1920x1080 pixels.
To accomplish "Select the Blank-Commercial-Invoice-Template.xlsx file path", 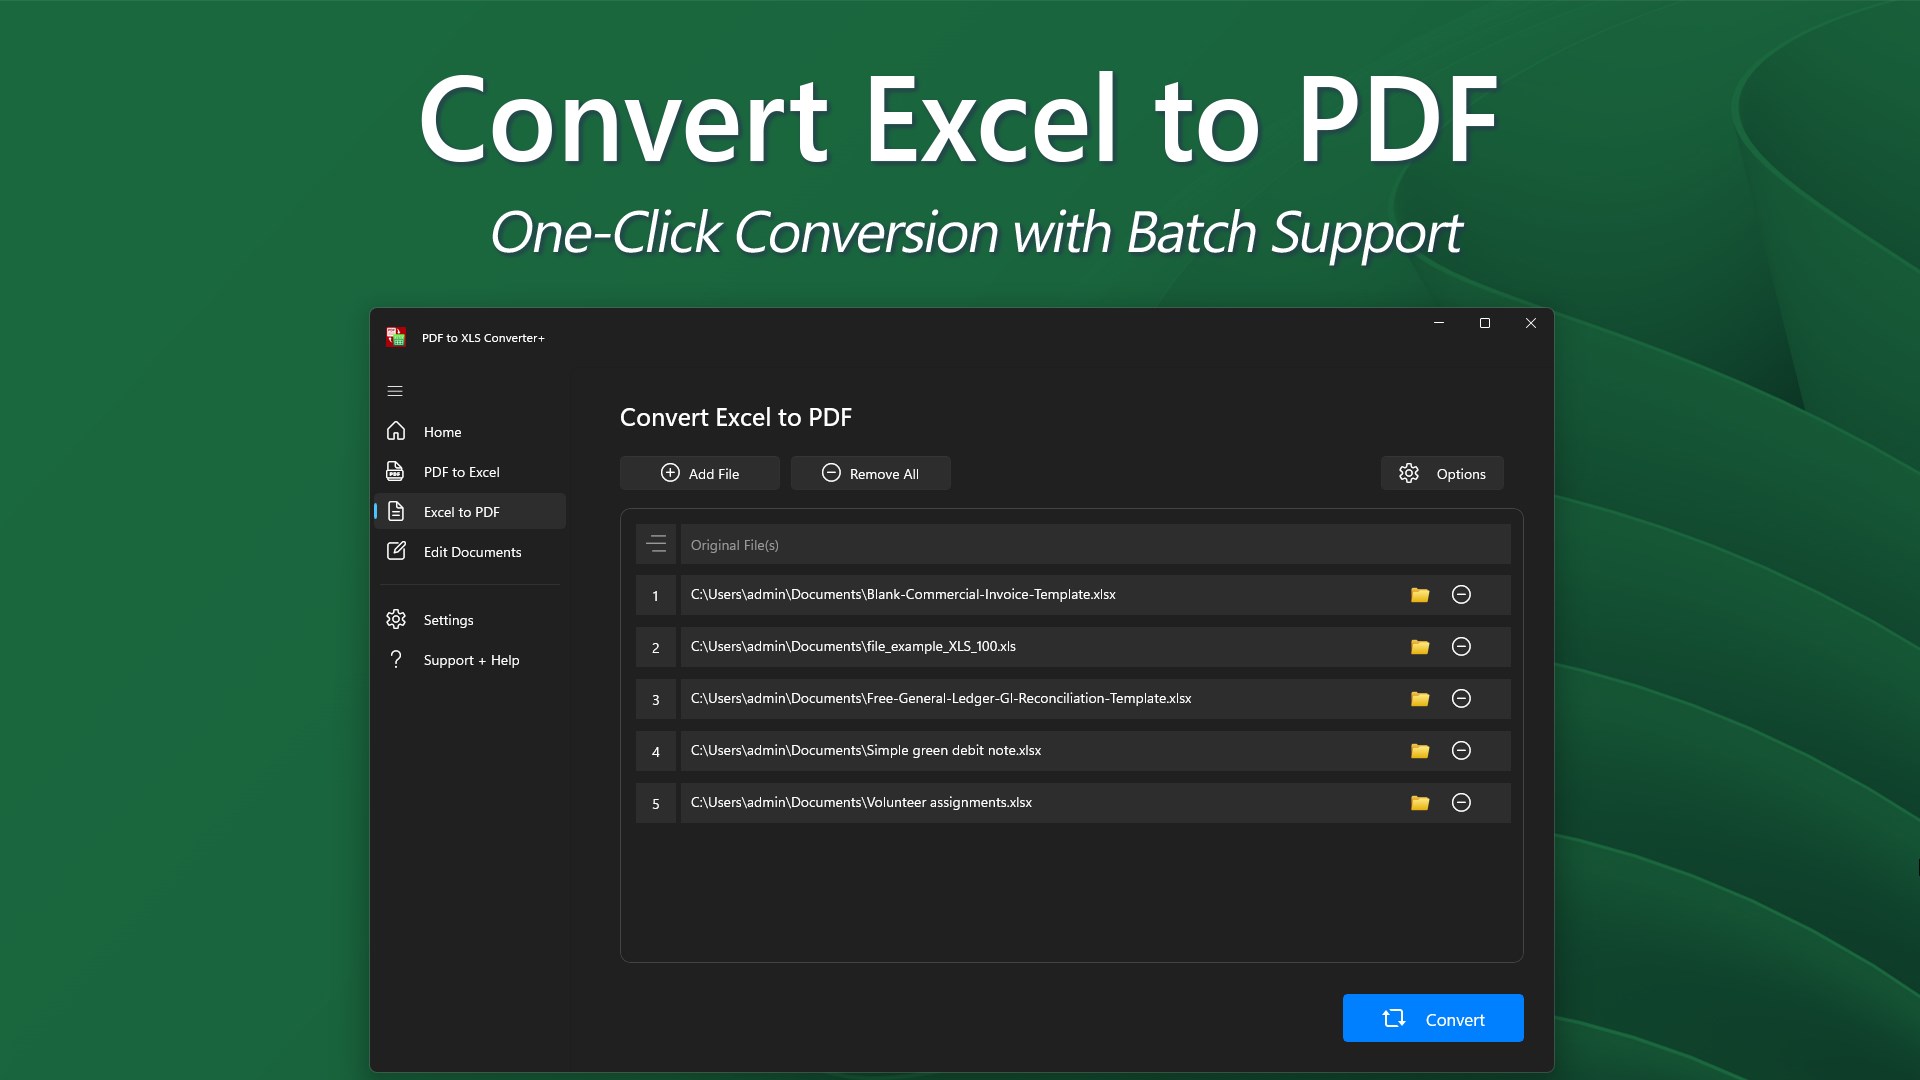I will 903,594.
